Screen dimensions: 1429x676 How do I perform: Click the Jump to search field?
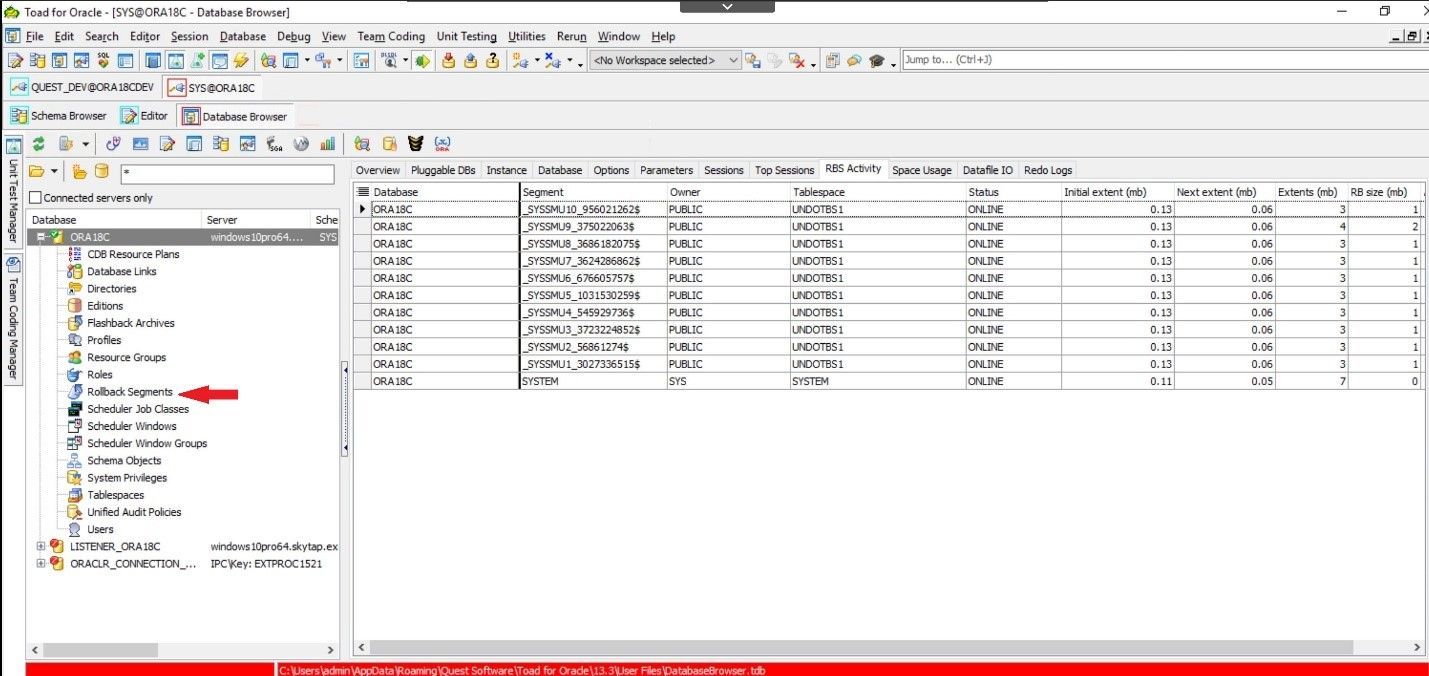1163,60
